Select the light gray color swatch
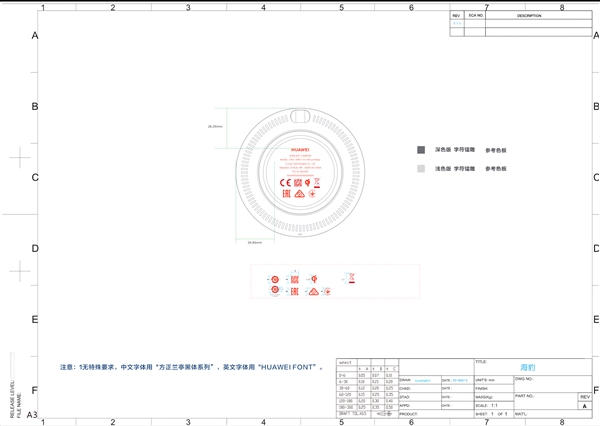The width and height of the screenshot is (600, 426). (421, 169)
